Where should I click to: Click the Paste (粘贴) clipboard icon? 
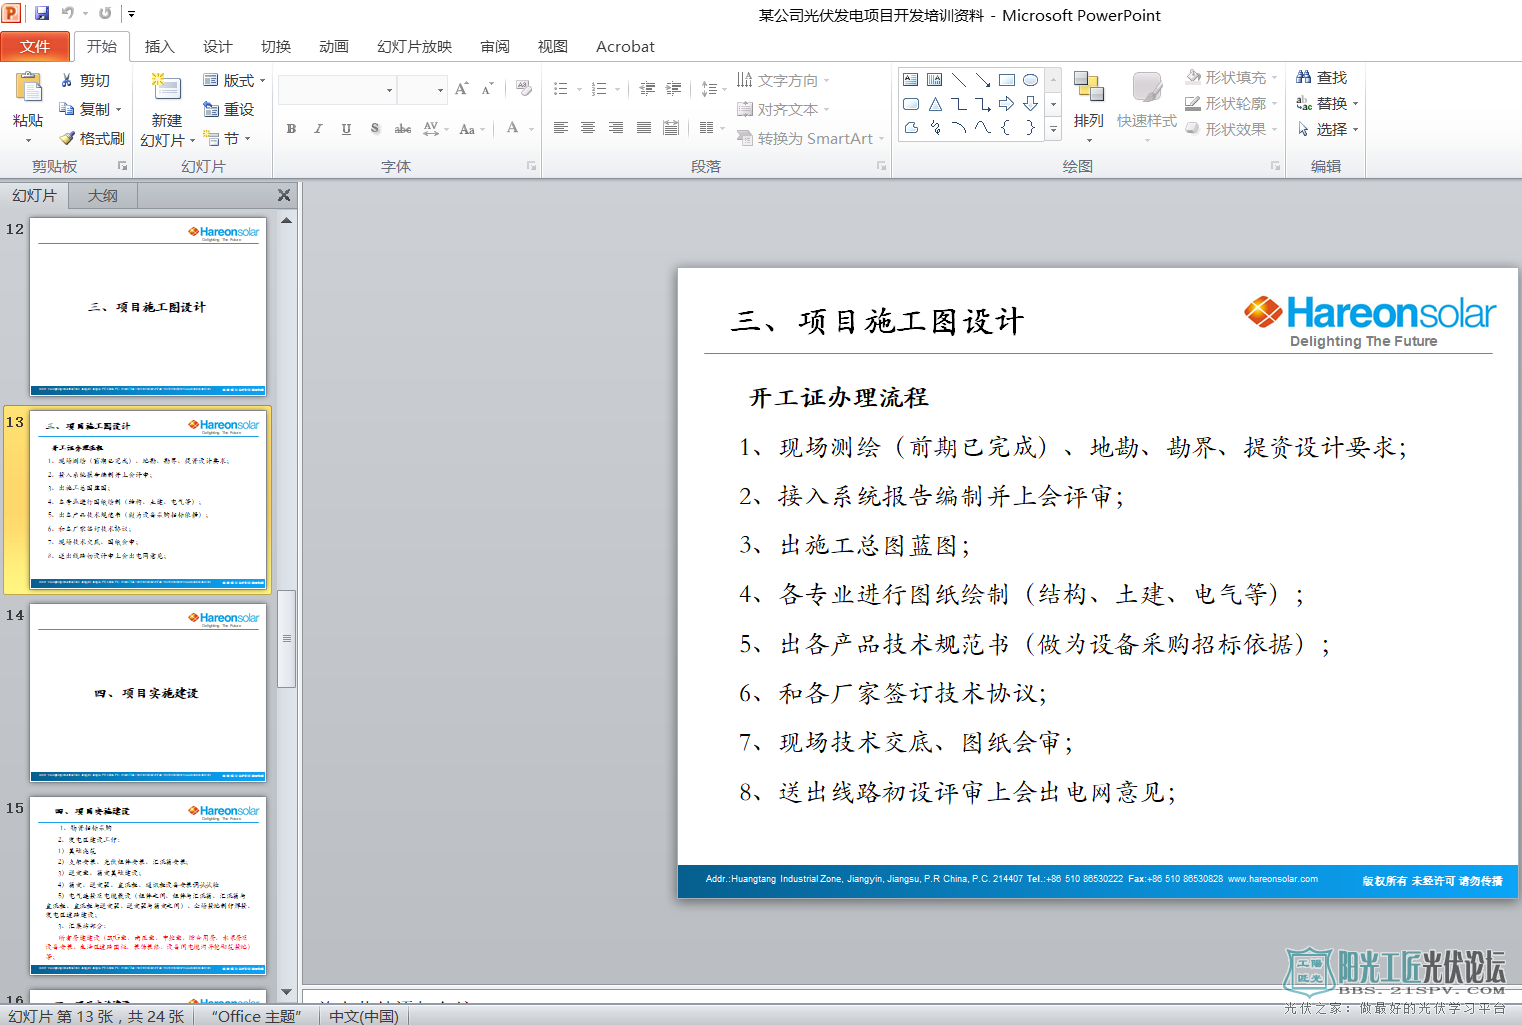pos(28,88)
